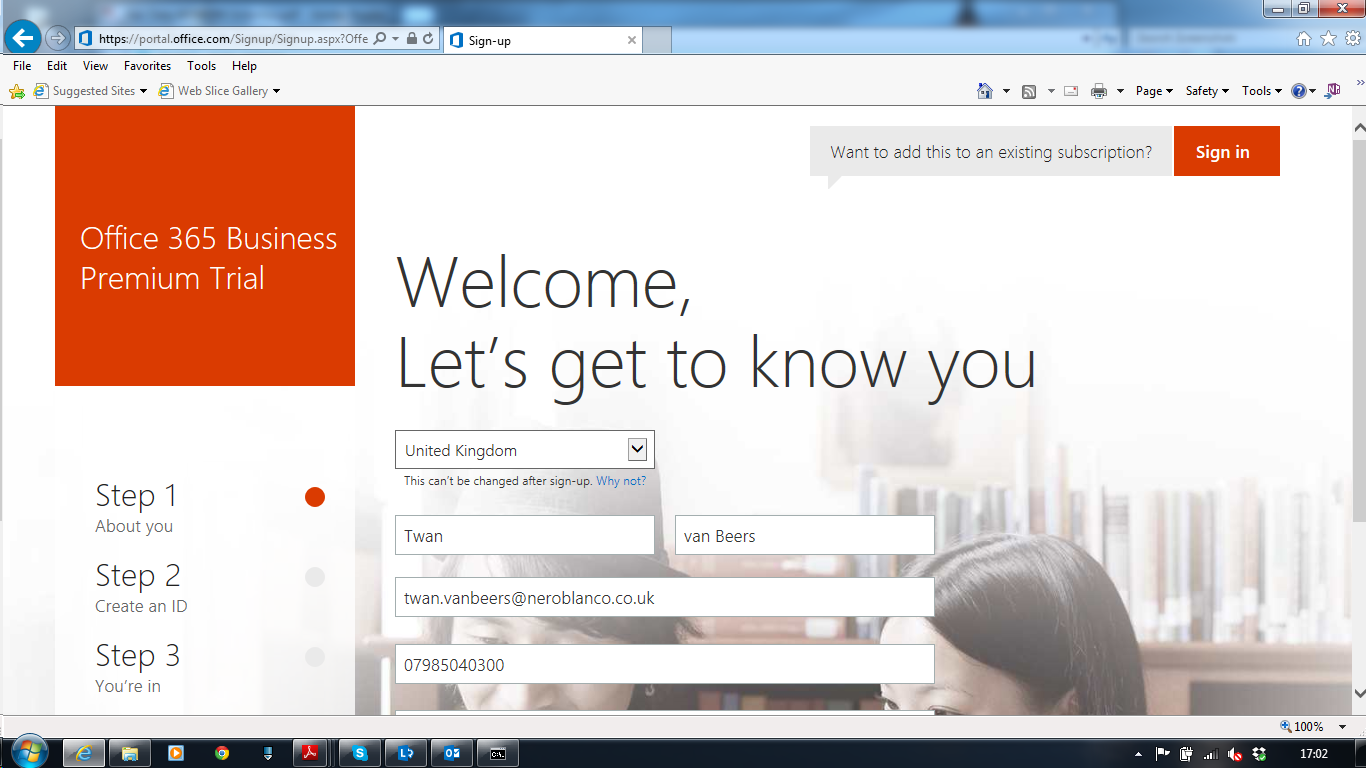Open the command bar Tools dropdown
The width and height of the screenshot is (1366, 768).
pos(1262,91)
